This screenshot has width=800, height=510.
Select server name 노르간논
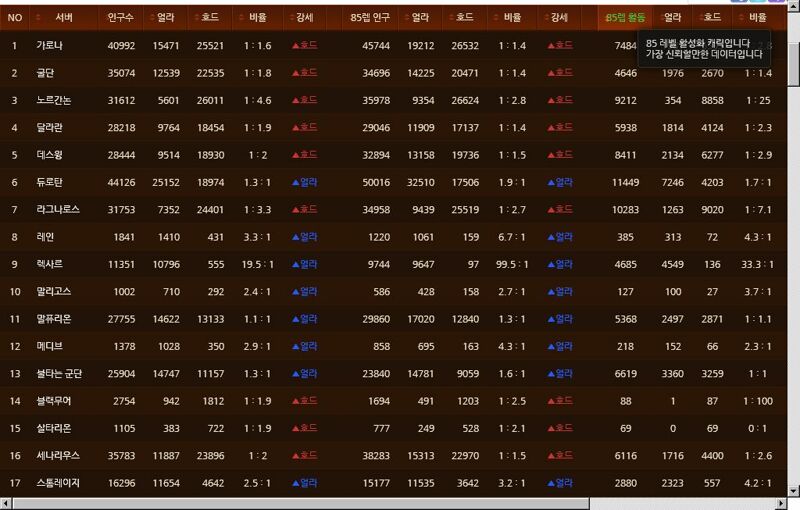click(x=54, y=100)
